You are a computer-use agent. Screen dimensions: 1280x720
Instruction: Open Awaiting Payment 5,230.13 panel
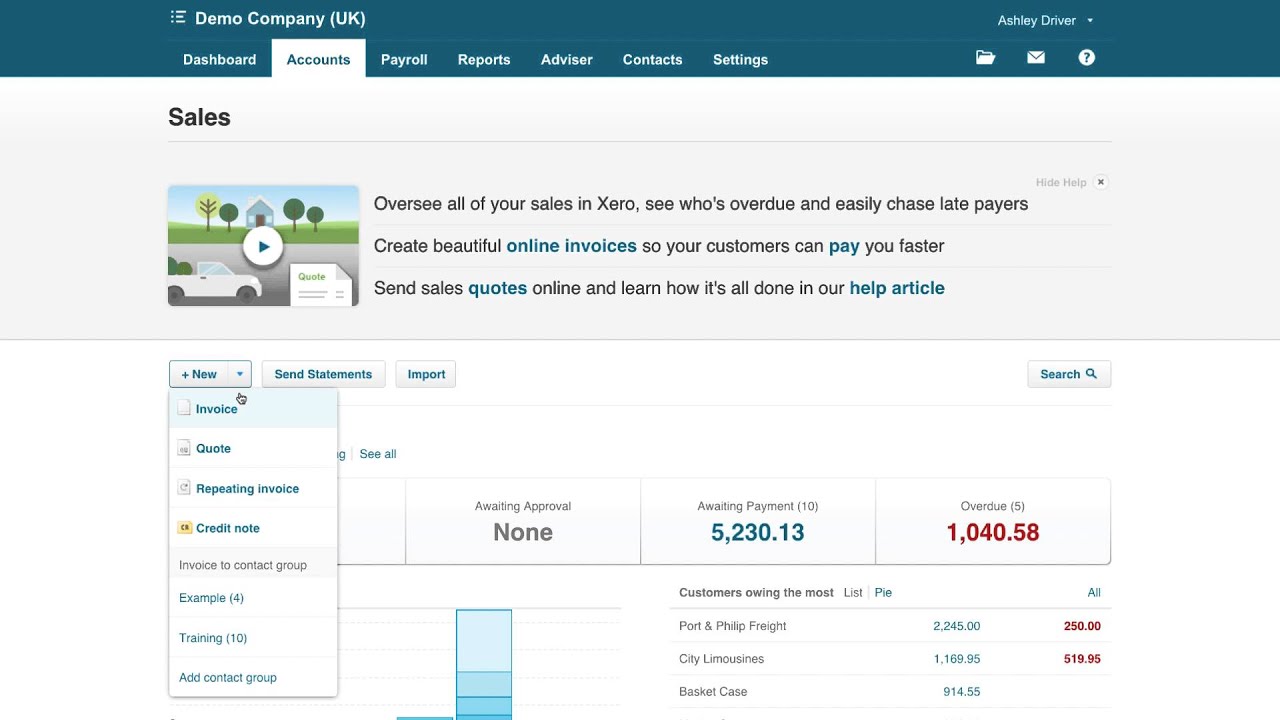[x=758, y=522]
